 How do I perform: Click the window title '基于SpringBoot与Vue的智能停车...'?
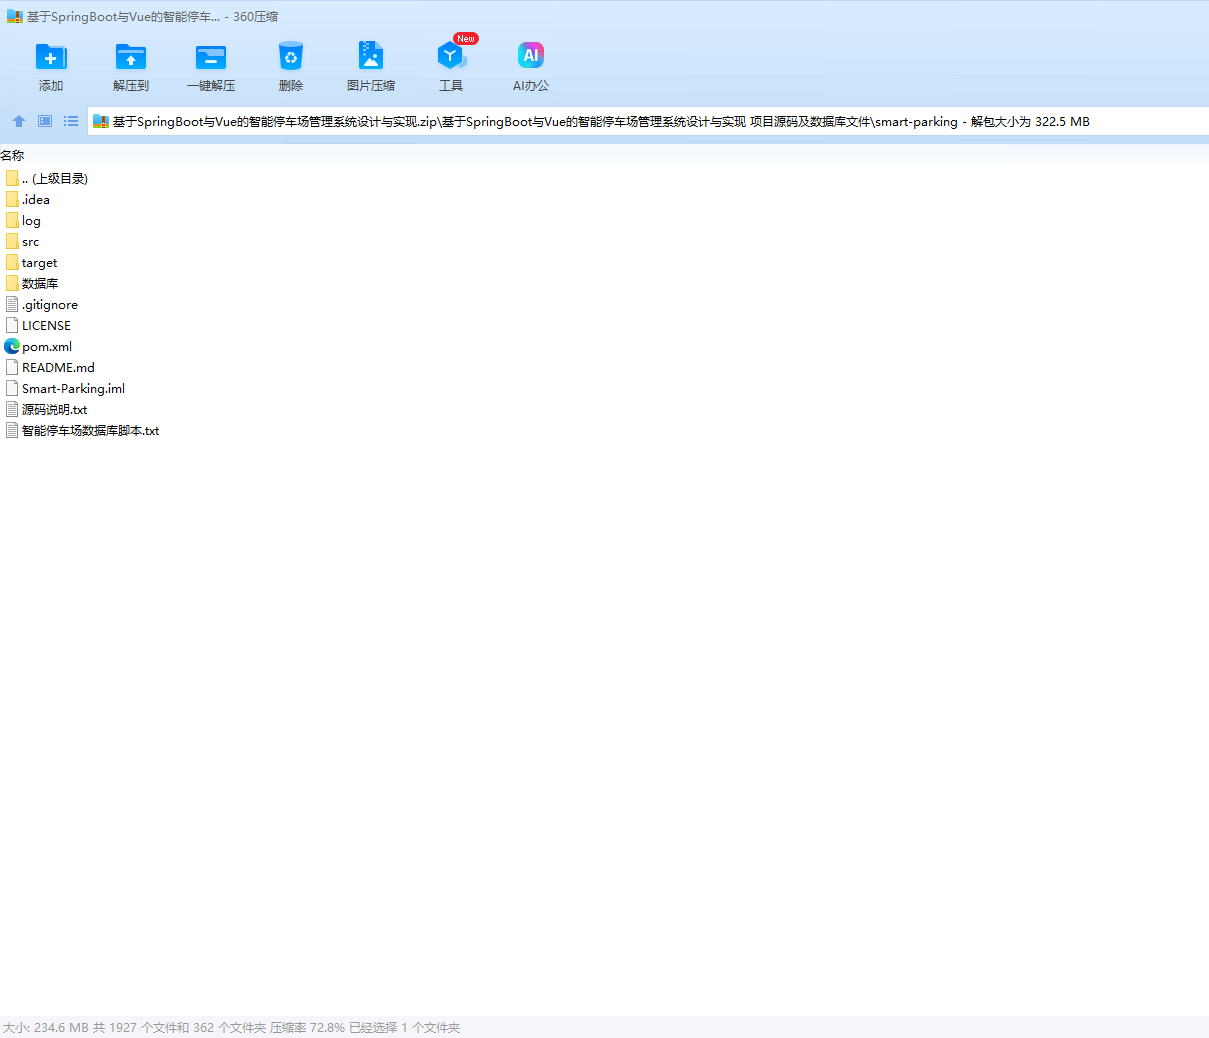(123, 17)
